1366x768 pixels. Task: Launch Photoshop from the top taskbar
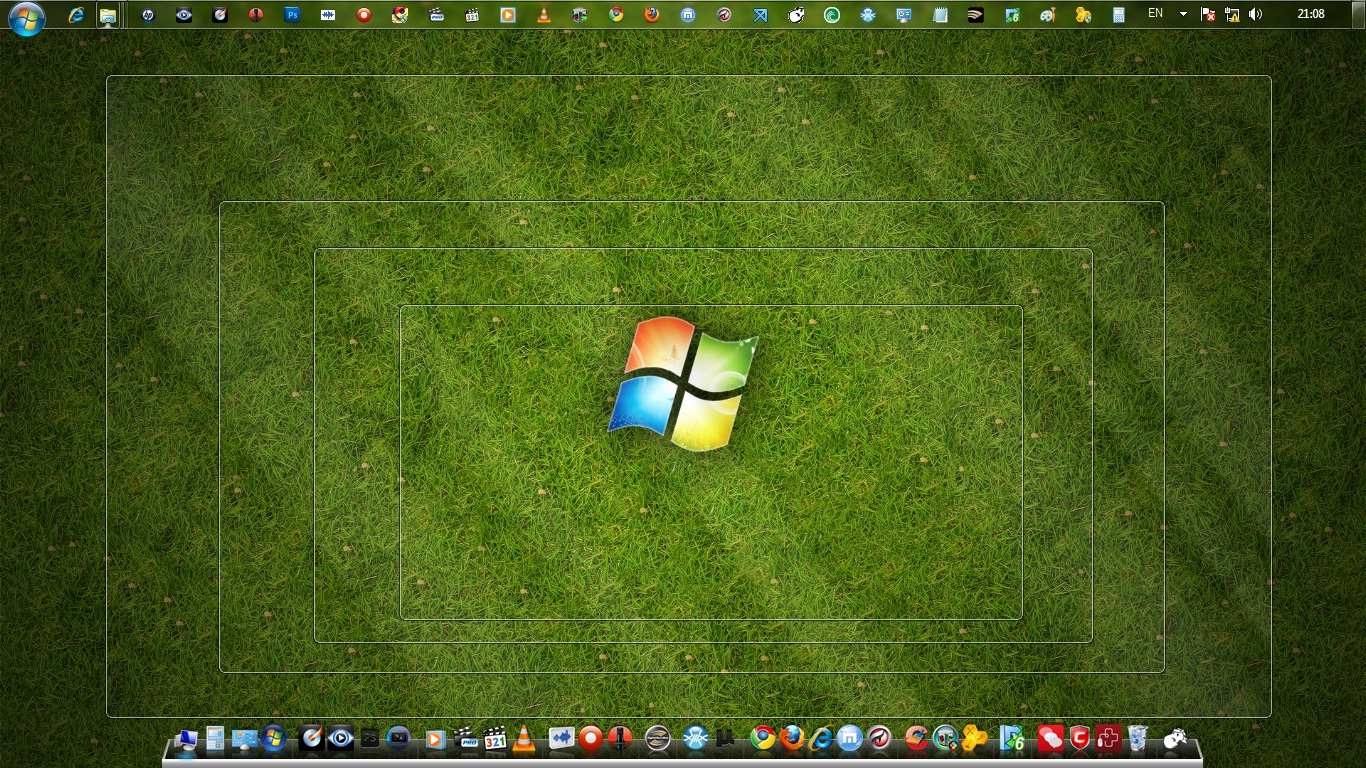click(292, 15)
